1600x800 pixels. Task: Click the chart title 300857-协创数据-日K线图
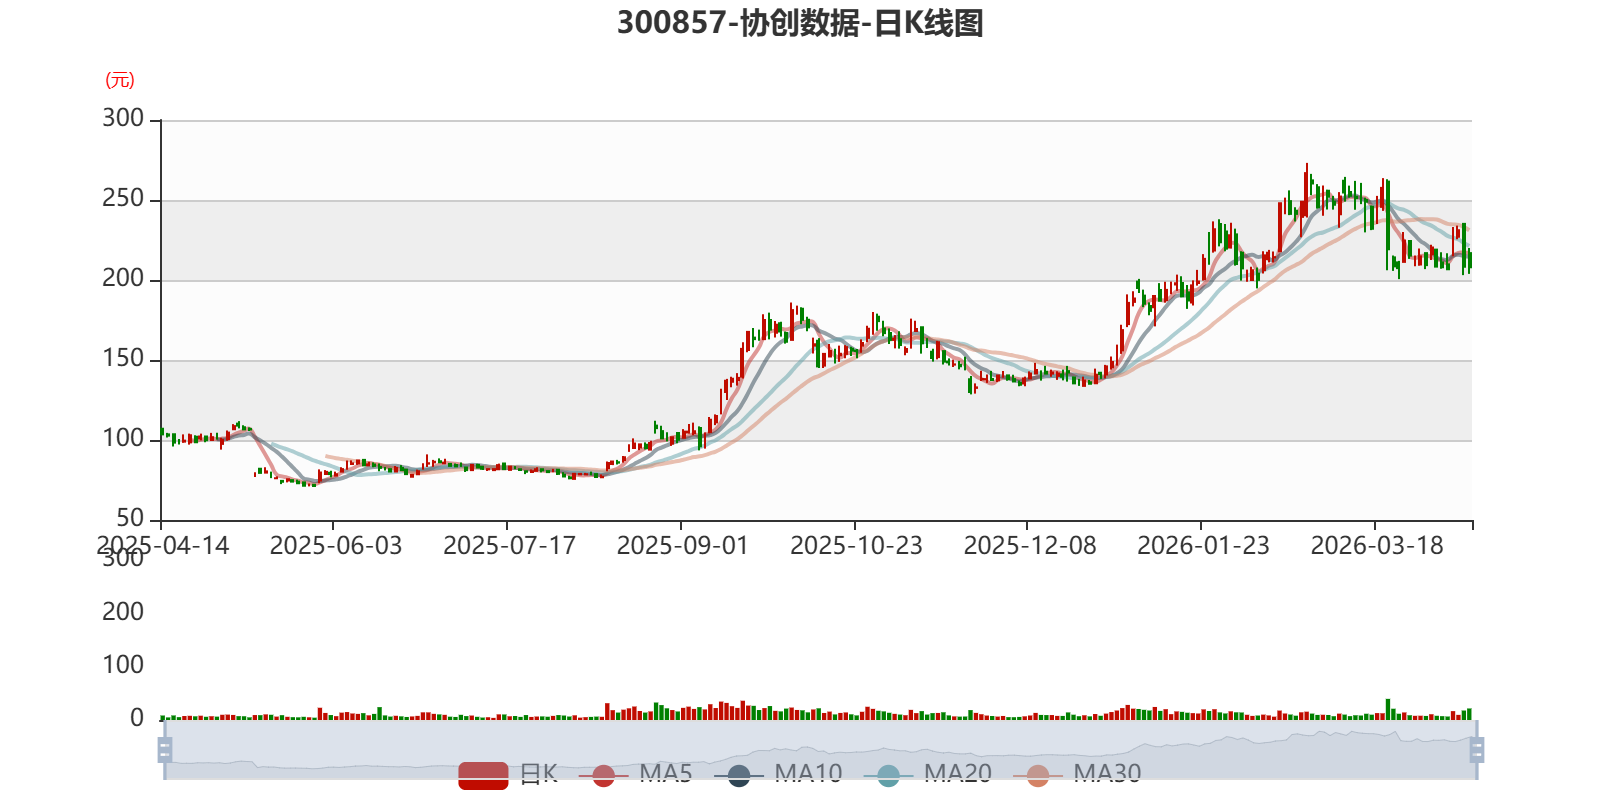click(x=800, y=23)
